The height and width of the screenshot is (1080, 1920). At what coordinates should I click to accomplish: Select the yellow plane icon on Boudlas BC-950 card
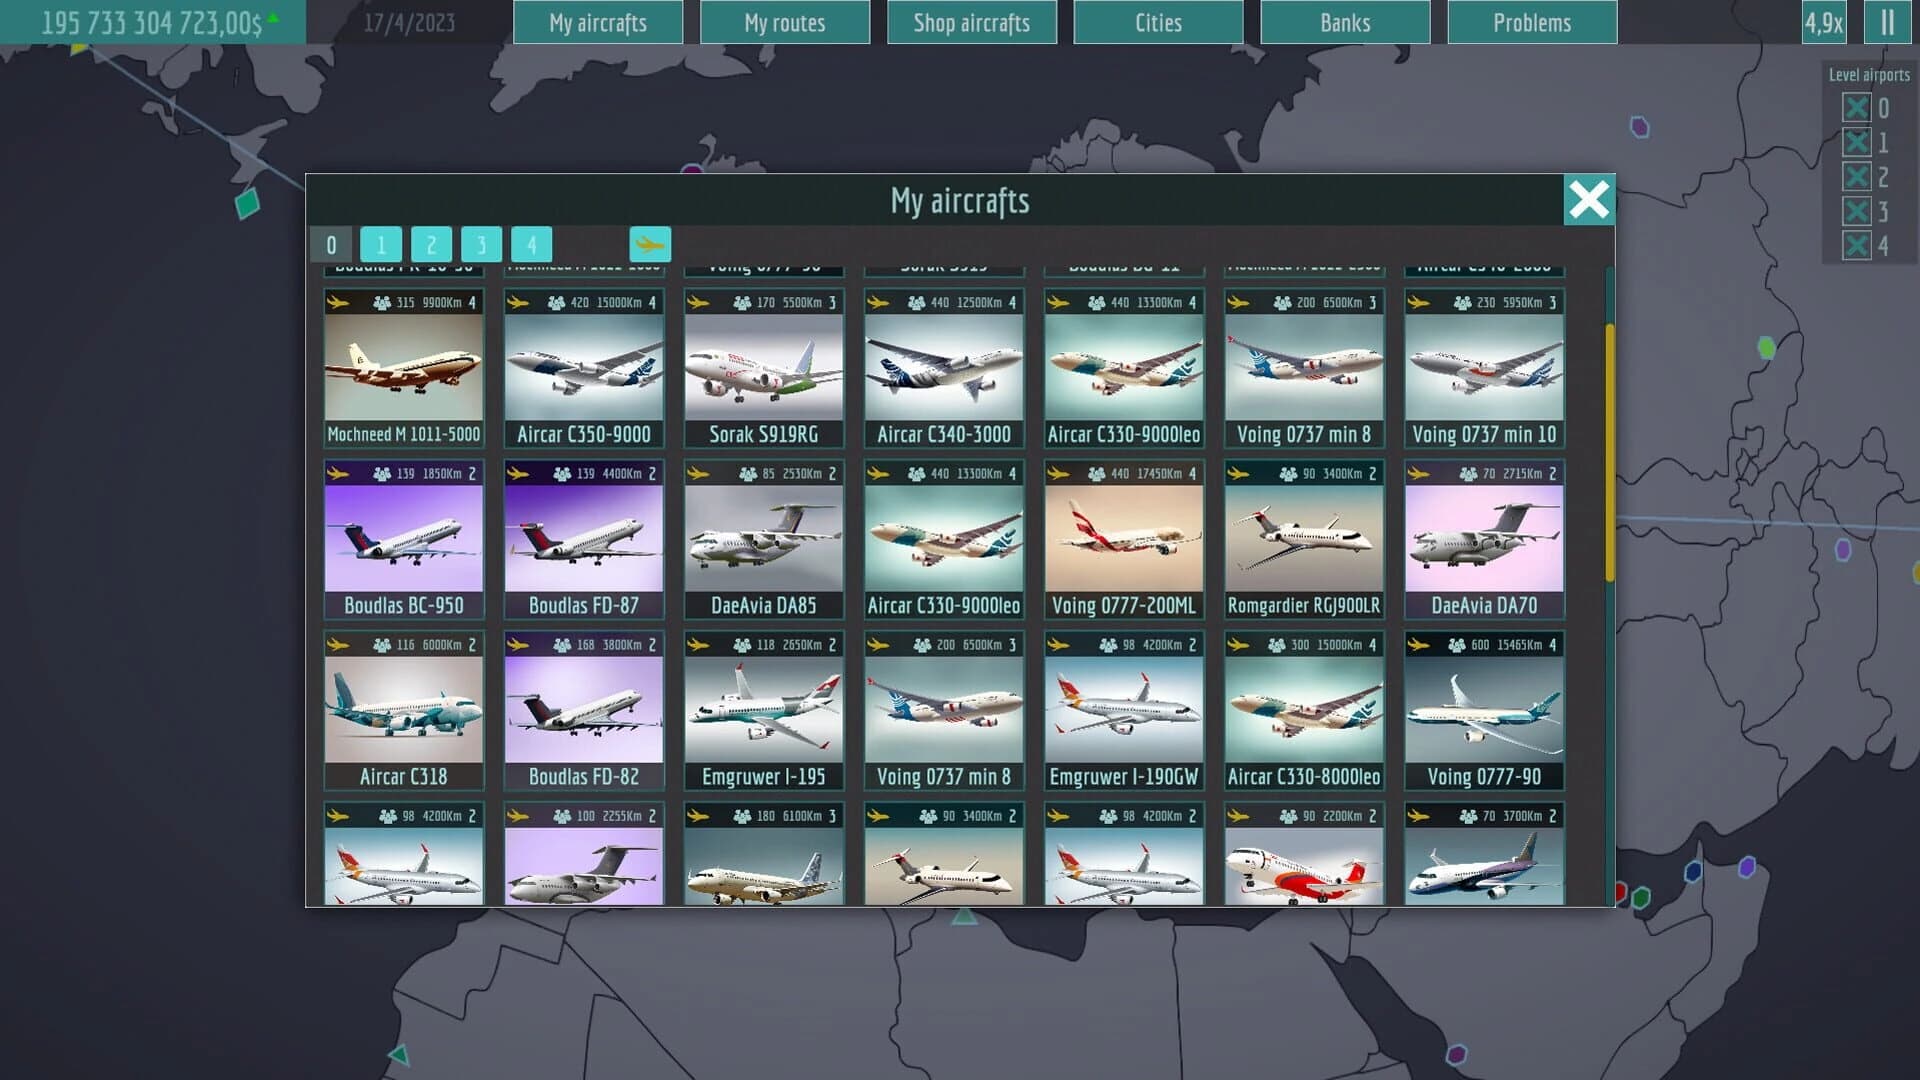(337, 473)
